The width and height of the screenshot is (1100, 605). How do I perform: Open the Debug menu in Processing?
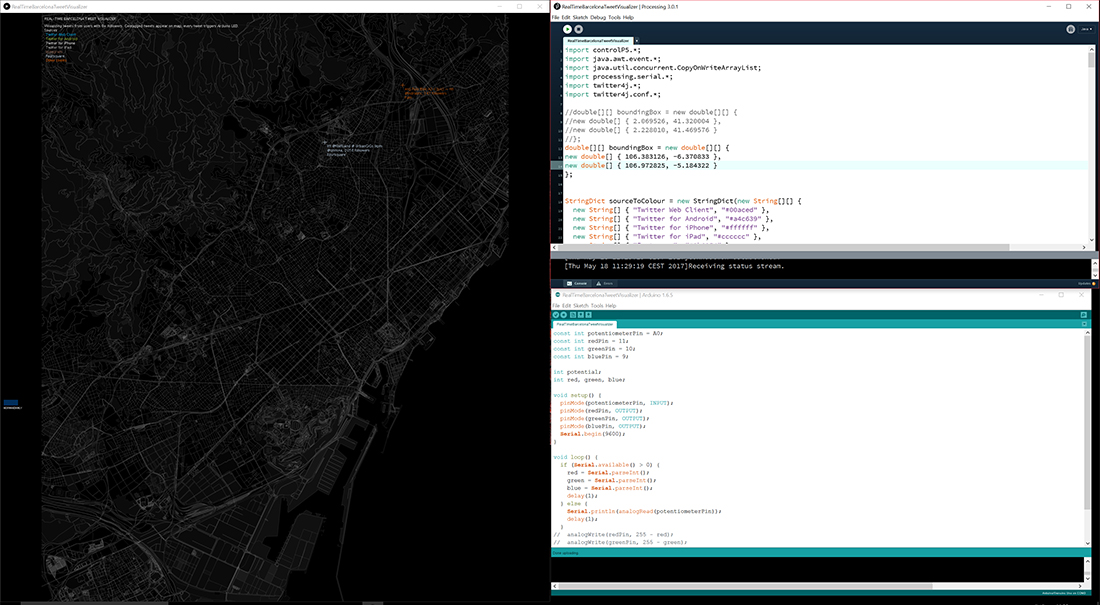pos(598,18)
